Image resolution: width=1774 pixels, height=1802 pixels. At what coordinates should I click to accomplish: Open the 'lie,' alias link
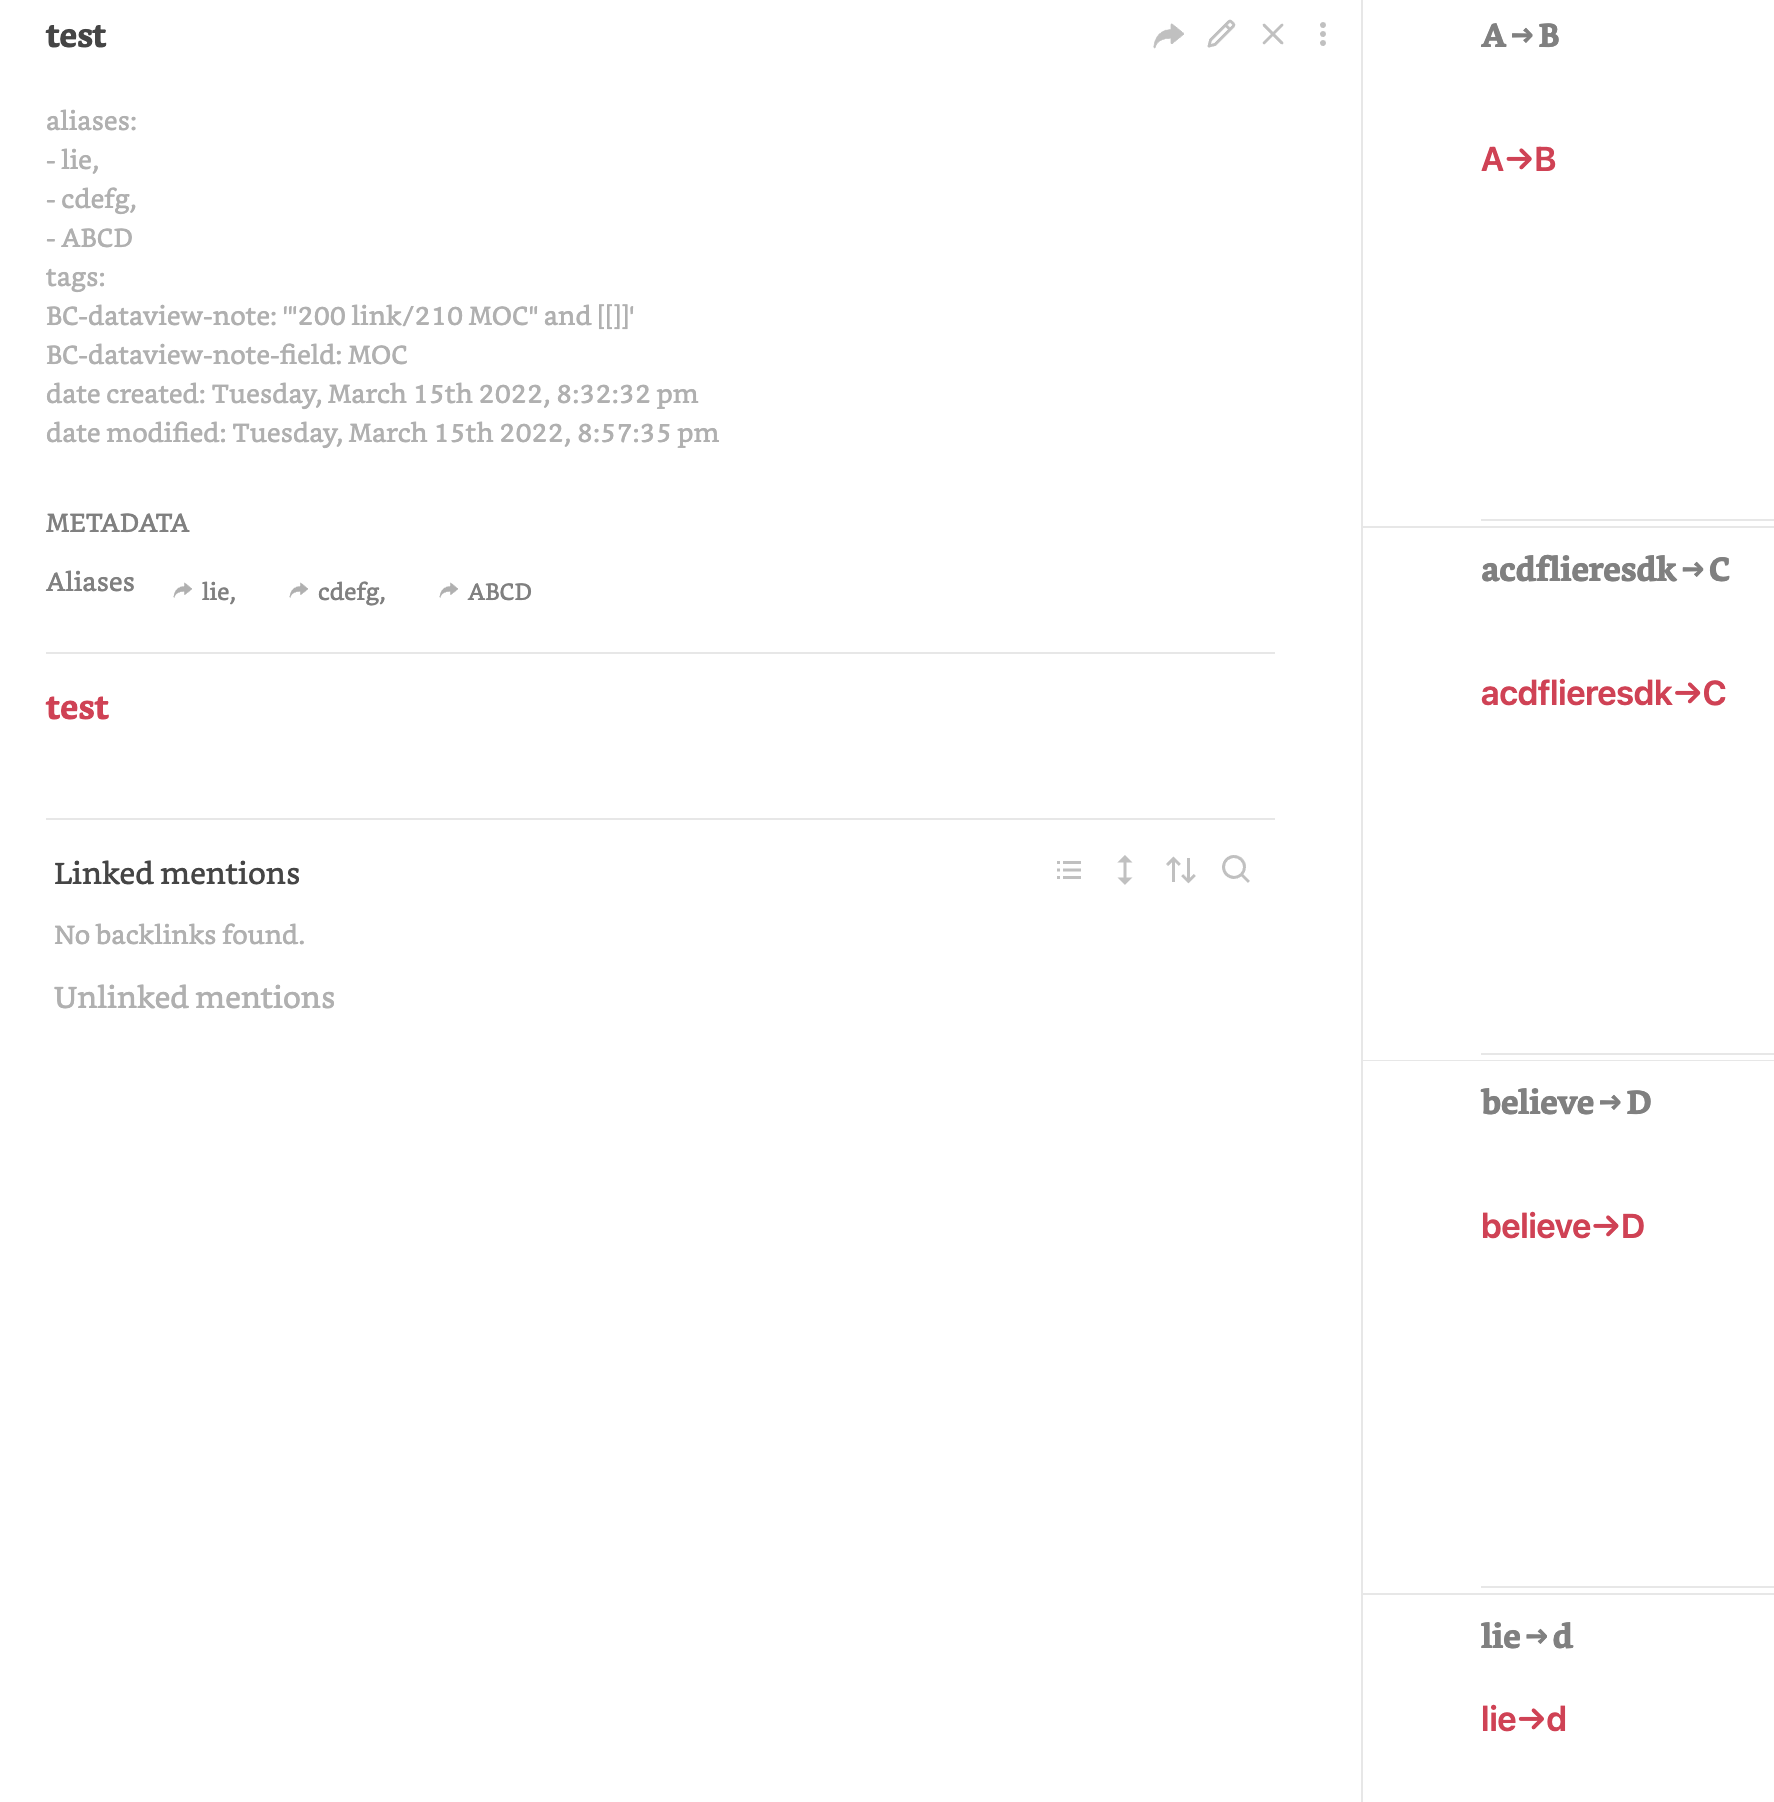(217, 592)
